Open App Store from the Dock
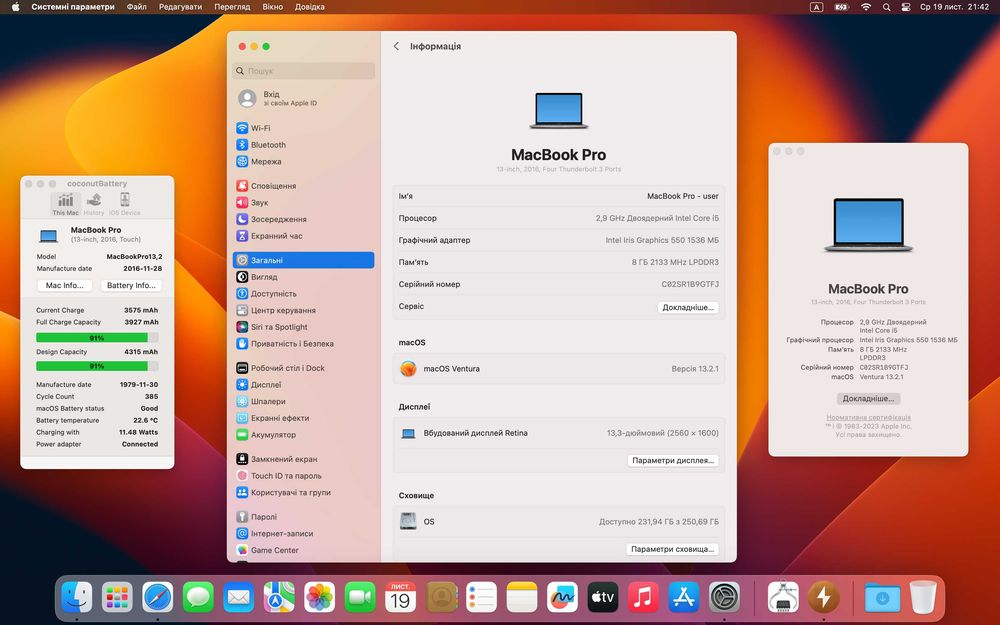This screenshot has height=625, width=1000. (x=684, y=598)
